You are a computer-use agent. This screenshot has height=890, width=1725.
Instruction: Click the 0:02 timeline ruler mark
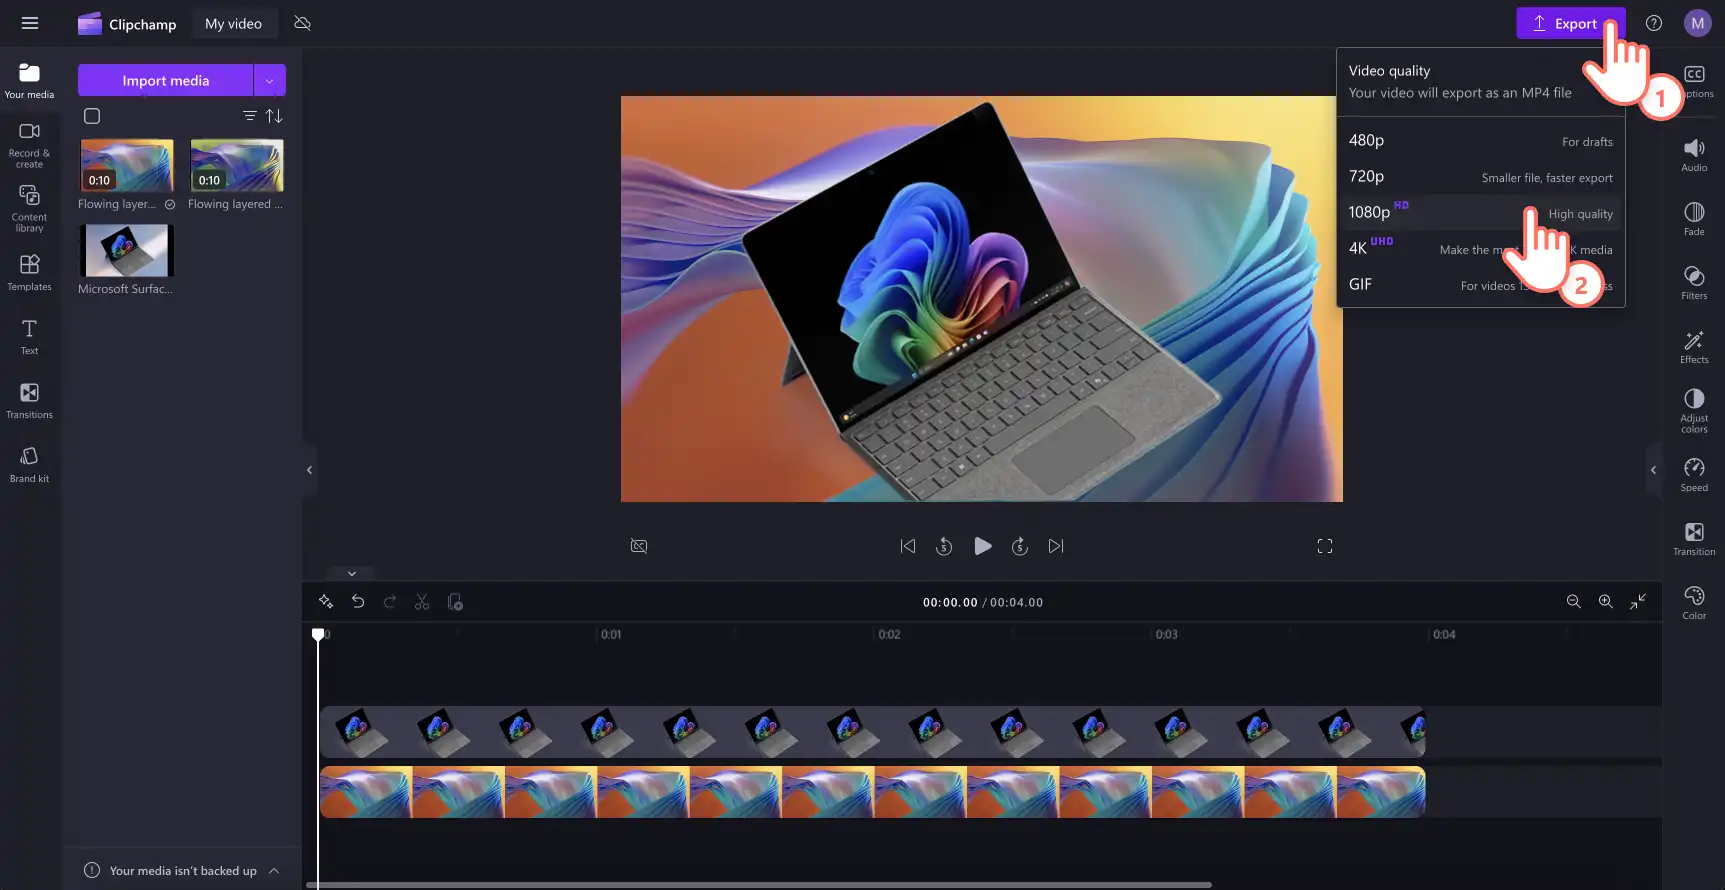coord(889,635)
